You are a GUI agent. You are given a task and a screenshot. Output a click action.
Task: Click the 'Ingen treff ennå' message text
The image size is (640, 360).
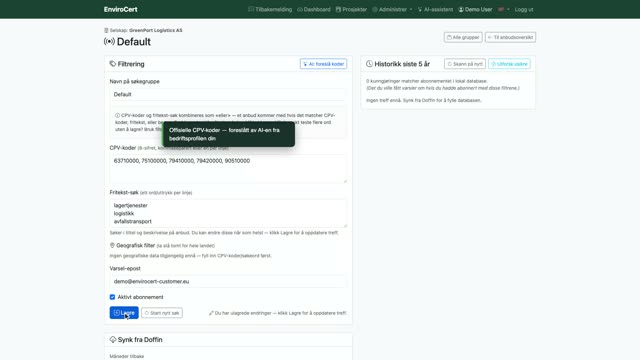(x=424, y=100)
